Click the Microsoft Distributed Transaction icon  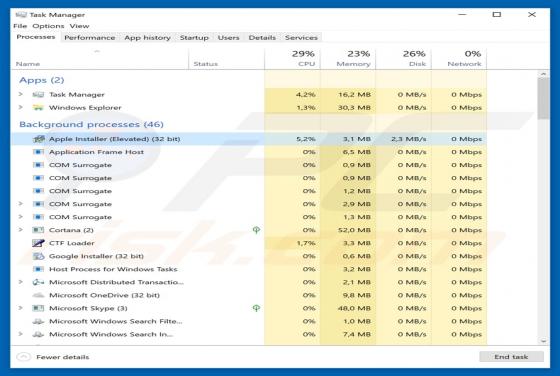point(38,282)
